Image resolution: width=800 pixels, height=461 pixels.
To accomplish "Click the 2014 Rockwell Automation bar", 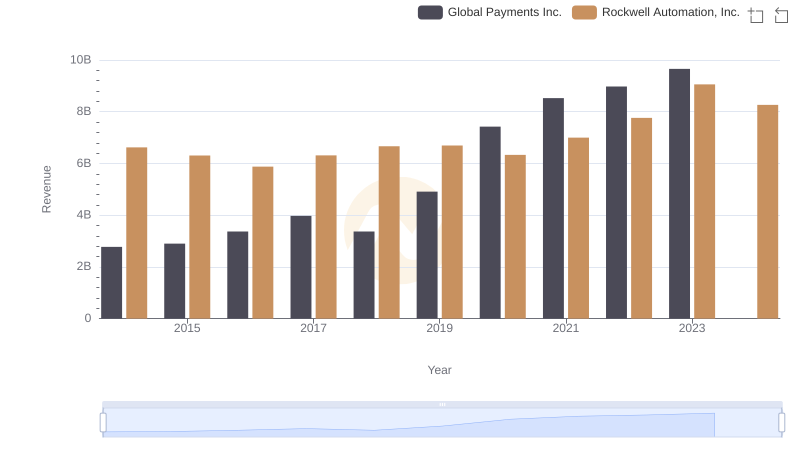I will coord(137,233).
